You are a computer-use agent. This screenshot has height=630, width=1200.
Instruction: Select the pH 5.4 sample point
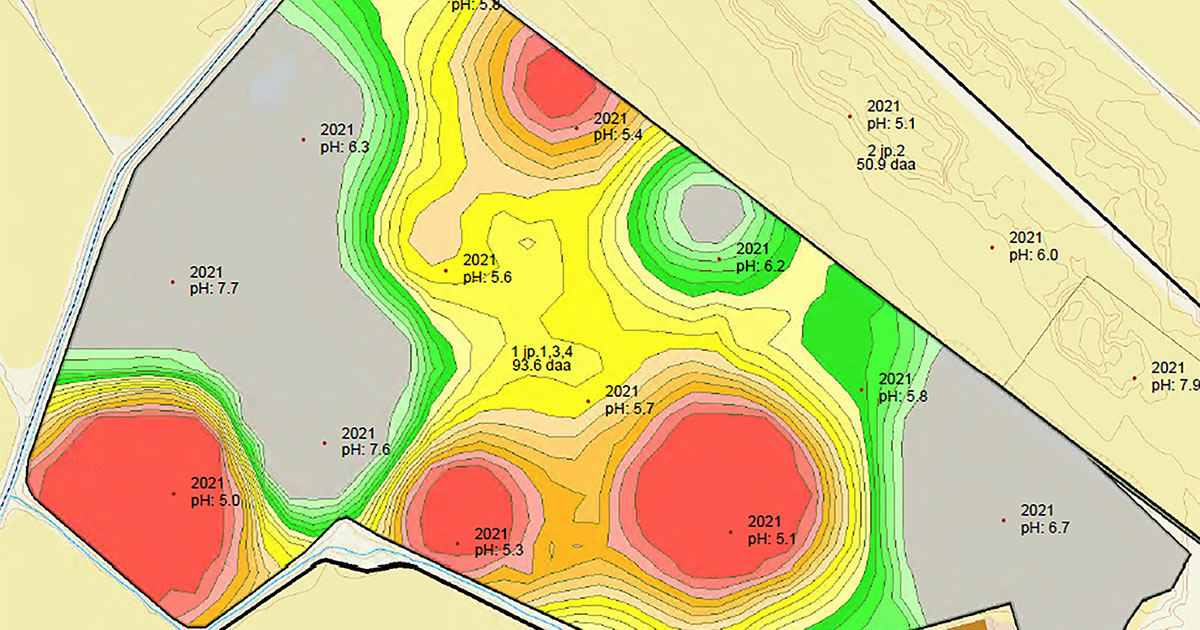coord(576,128)
